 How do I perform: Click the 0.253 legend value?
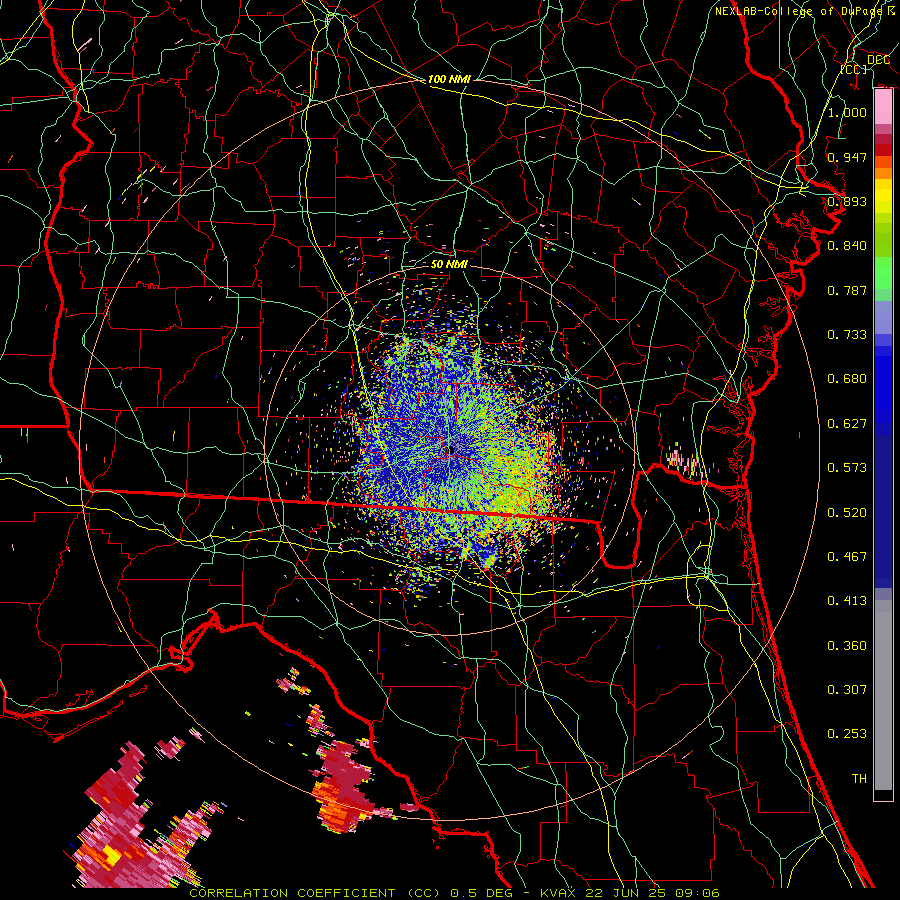point(847,734)
